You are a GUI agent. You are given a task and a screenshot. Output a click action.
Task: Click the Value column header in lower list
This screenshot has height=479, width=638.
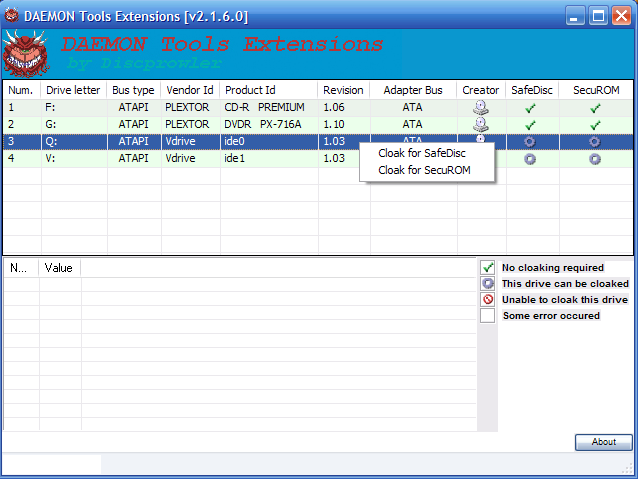pos(60,268)
